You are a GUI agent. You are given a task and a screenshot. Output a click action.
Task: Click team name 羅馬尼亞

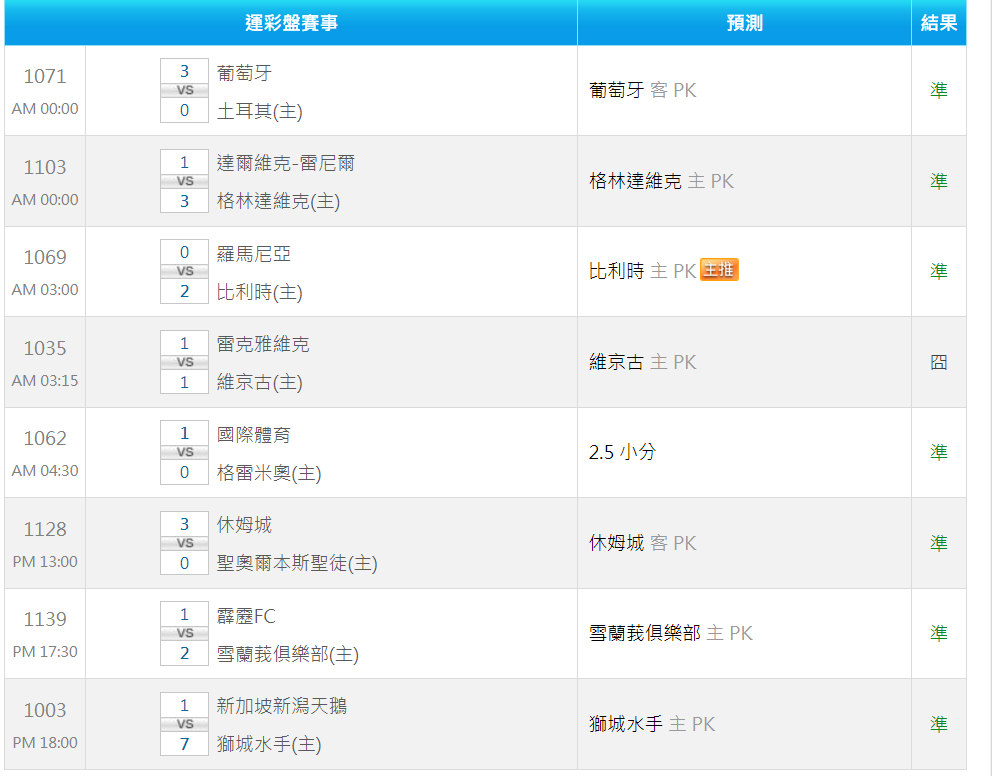254,254
